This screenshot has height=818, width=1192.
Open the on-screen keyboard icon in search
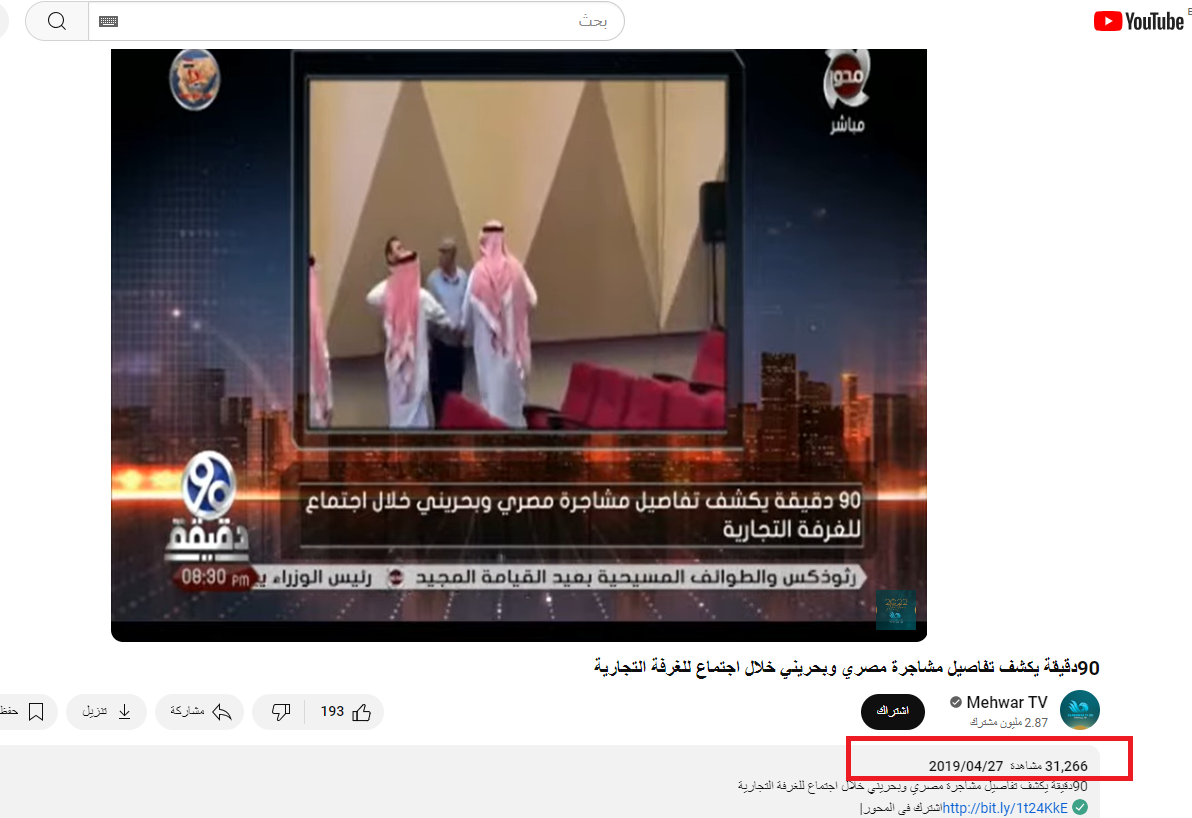point(109,21)
